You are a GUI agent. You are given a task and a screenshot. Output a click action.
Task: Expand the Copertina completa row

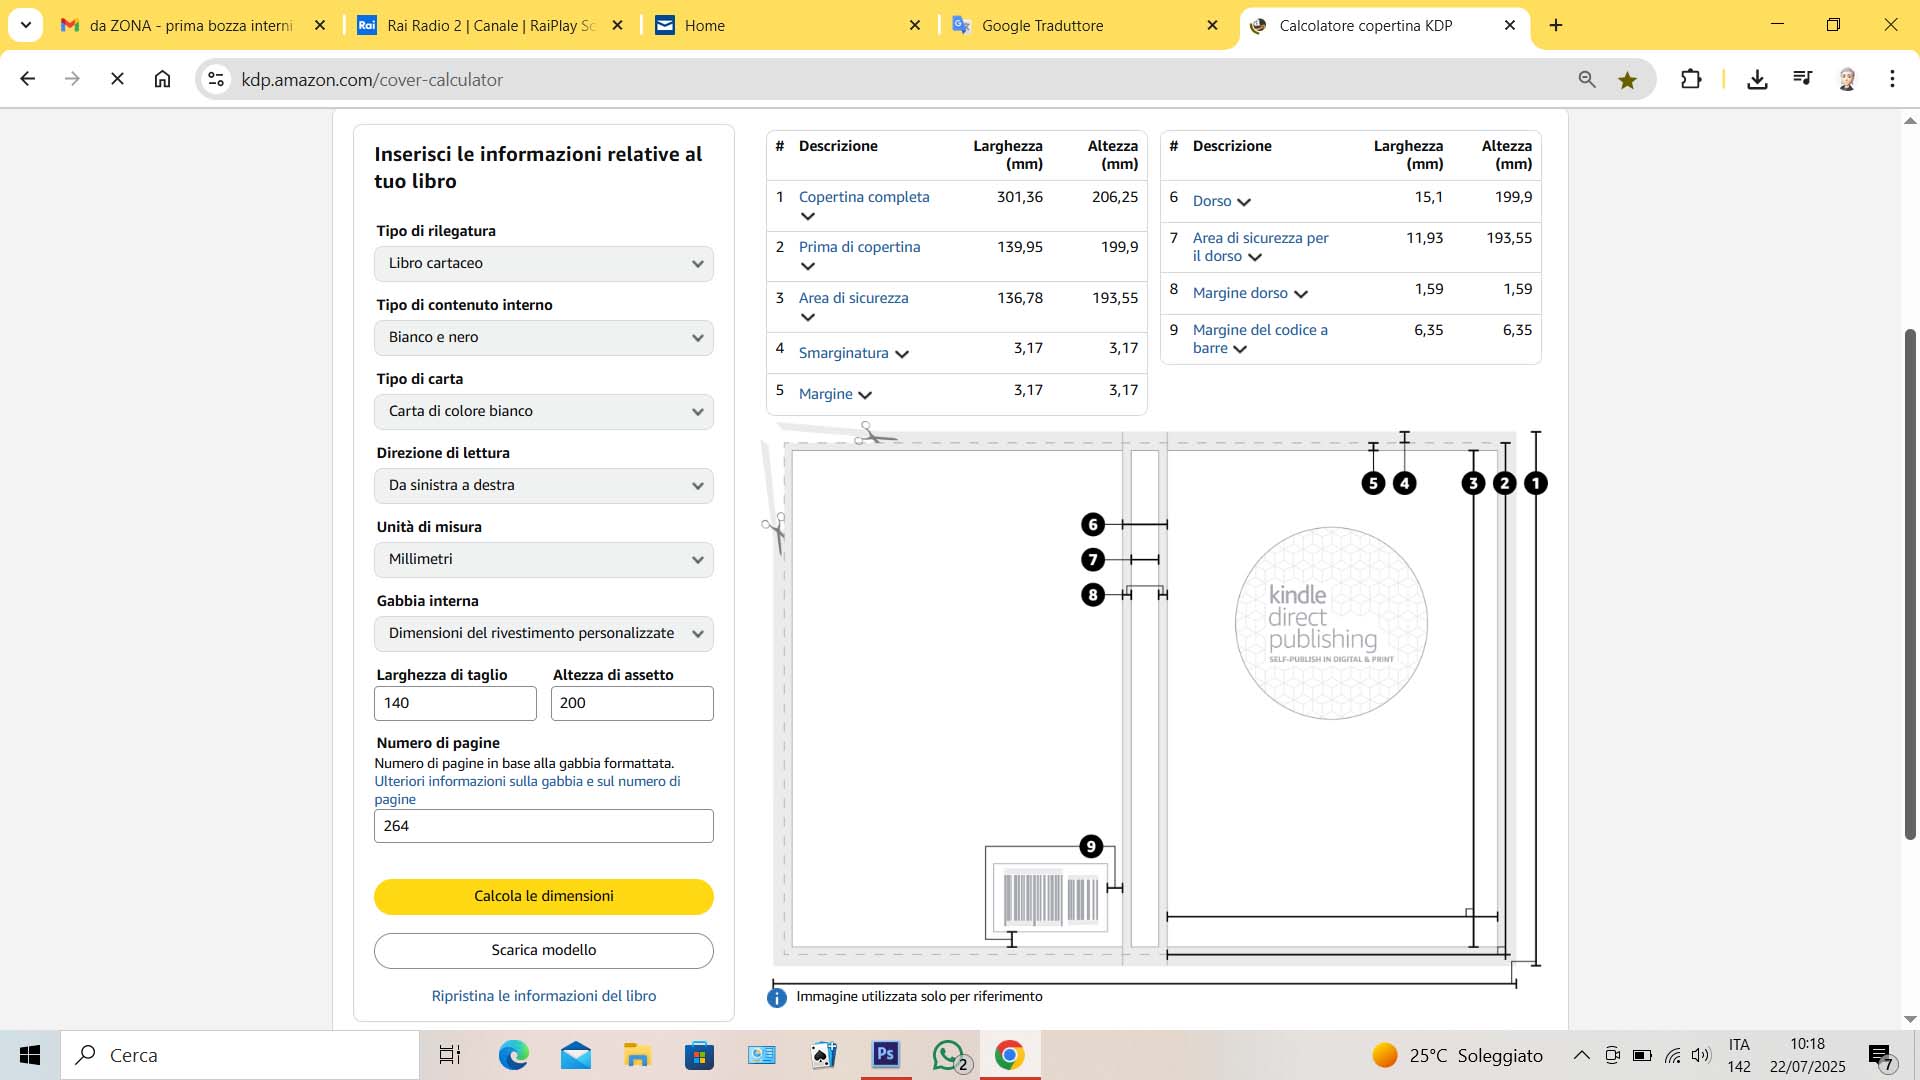point(808,216)
